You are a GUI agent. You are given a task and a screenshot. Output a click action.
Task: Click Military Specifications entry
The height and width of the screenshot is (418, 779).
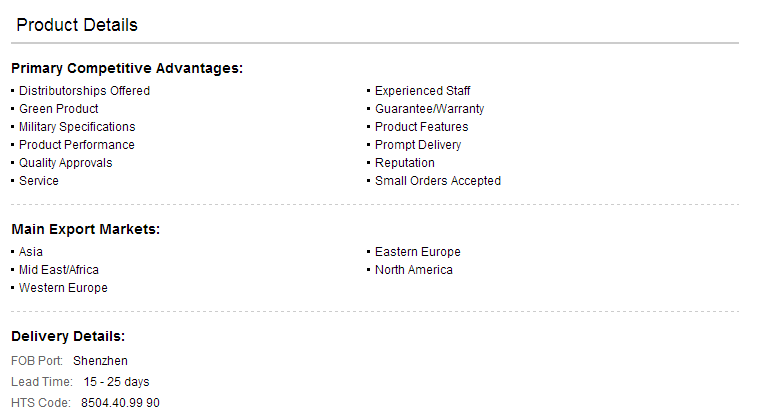tap(77, 127)
